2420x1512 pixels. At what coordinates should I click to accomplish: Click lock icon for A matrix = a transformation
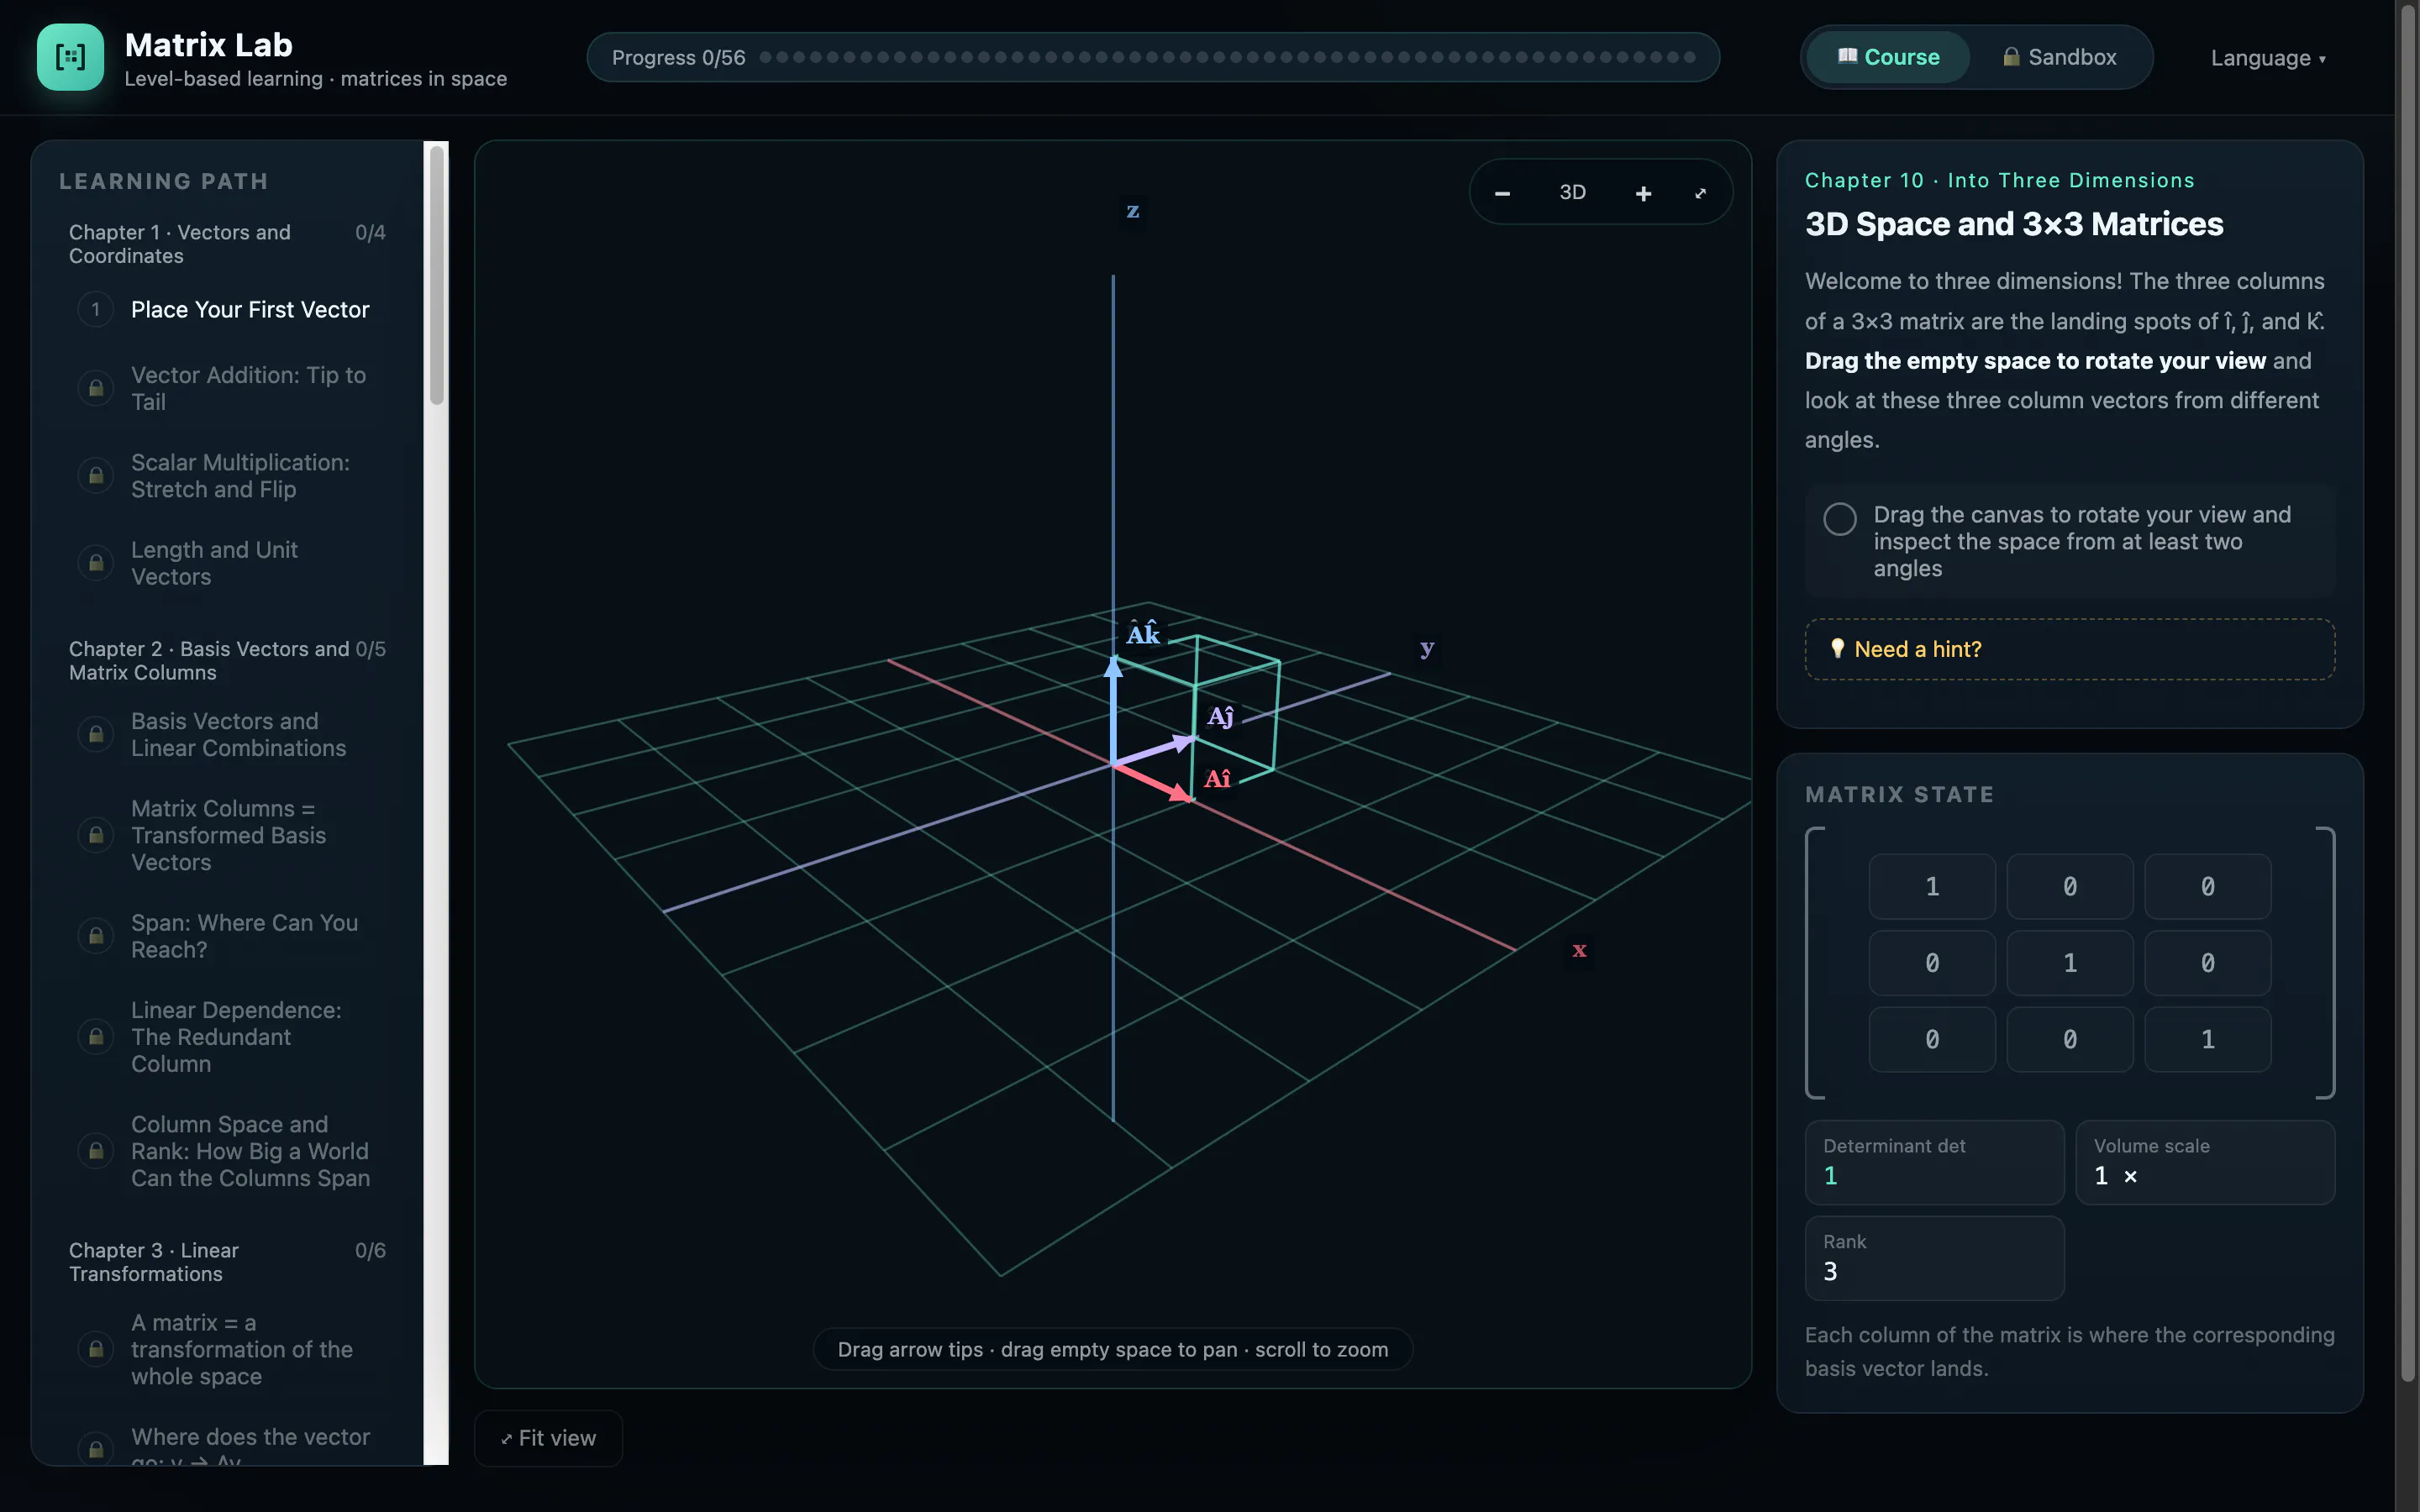tap(96, 1349)
